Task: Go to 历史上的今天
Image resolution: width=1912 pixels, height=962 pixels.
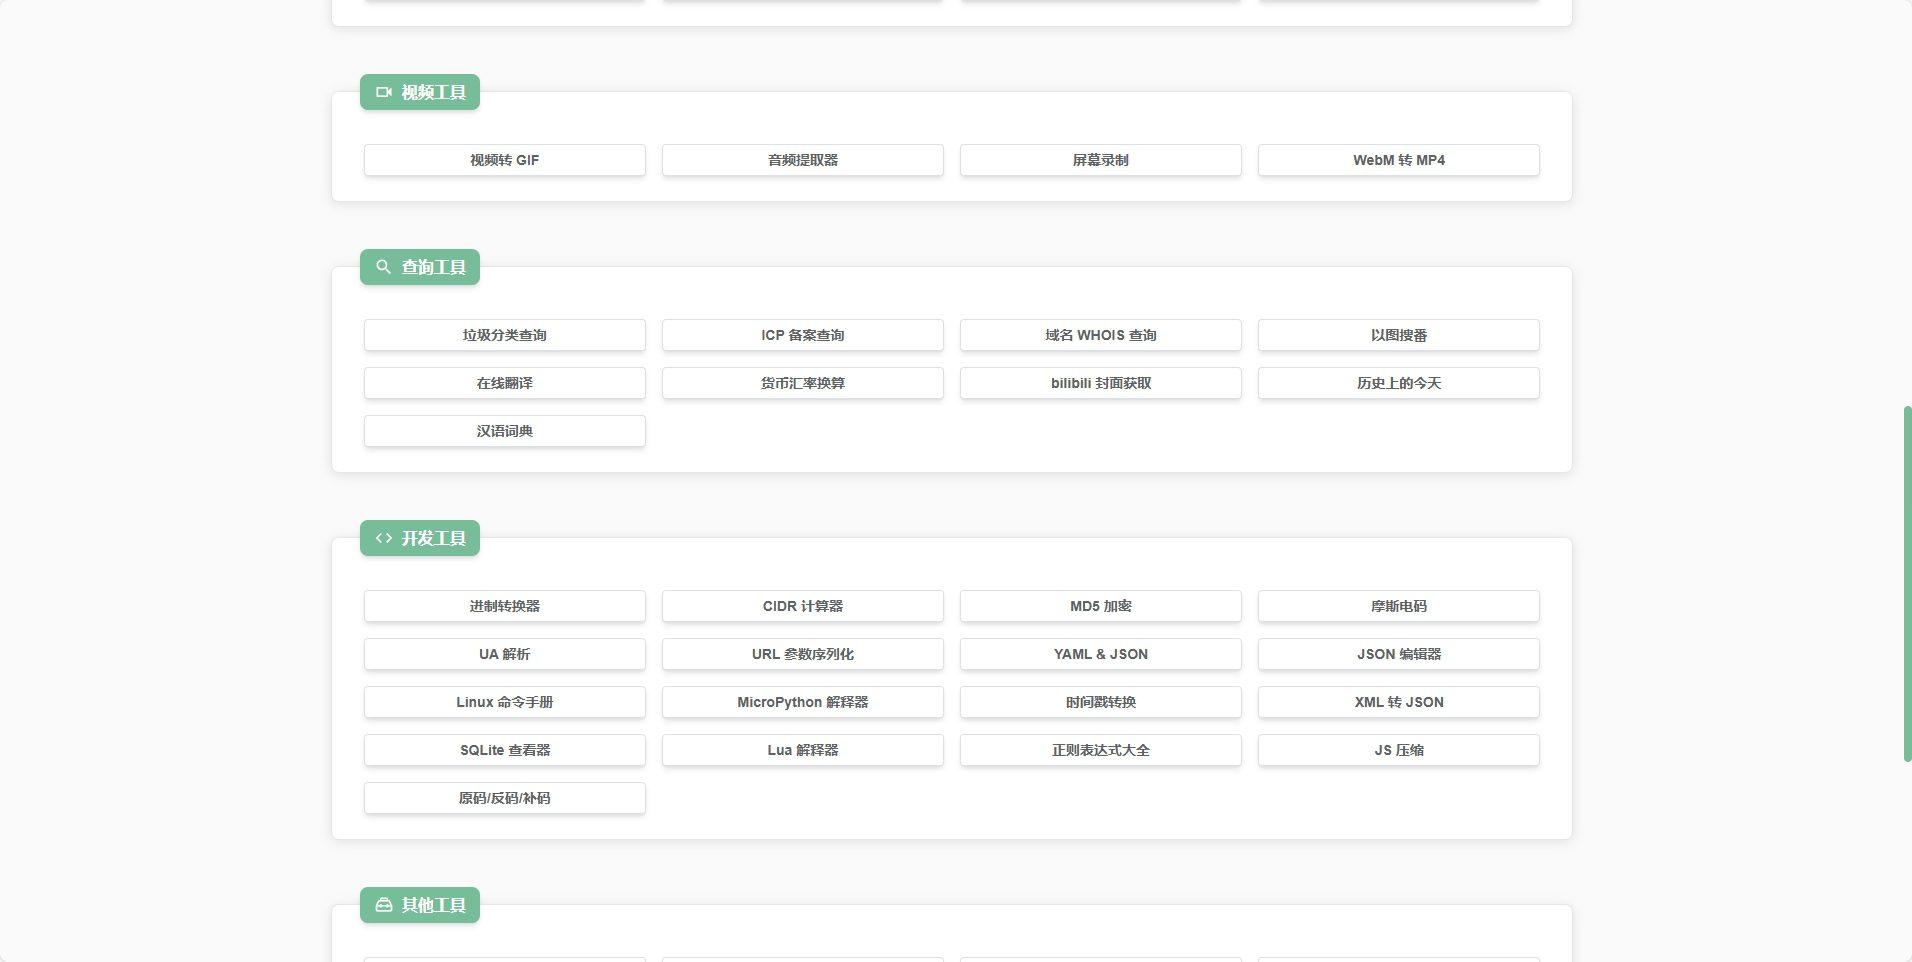Action: point(1398,383)
